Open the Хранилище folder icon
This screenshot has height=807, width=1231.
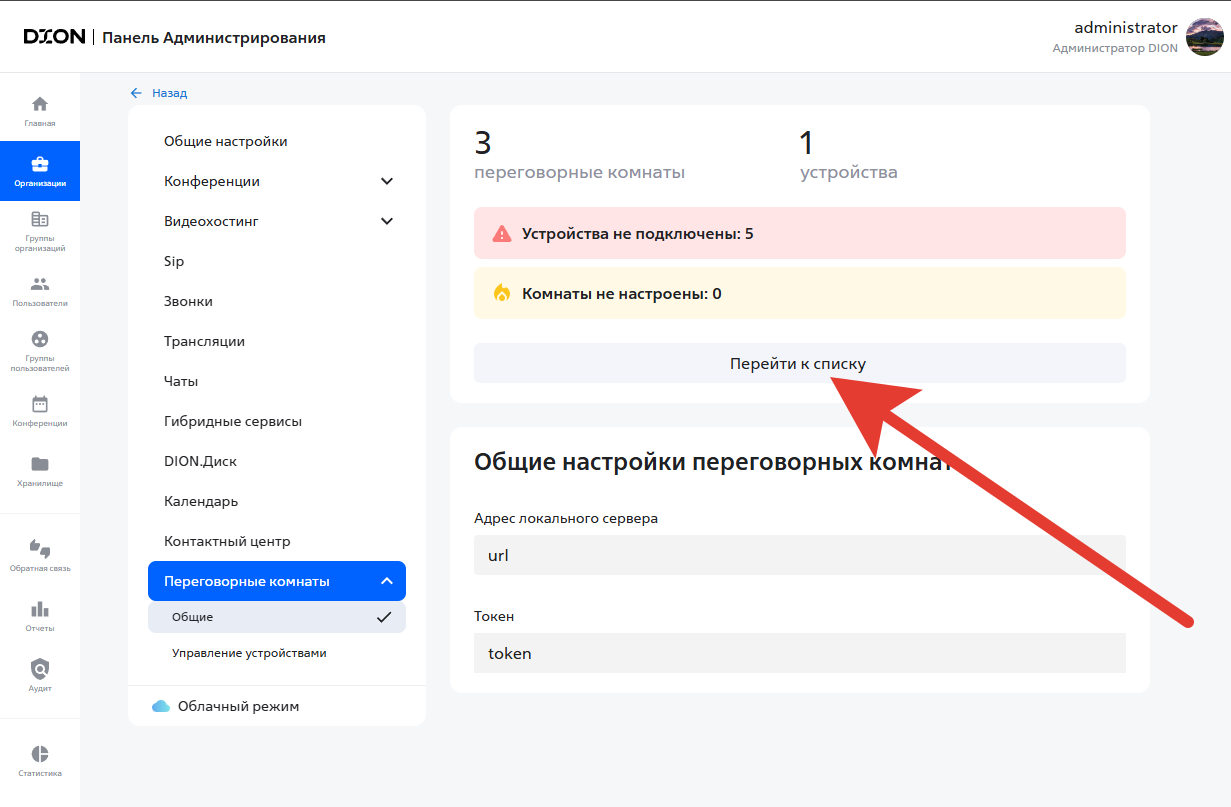click(x=40, y=465)
